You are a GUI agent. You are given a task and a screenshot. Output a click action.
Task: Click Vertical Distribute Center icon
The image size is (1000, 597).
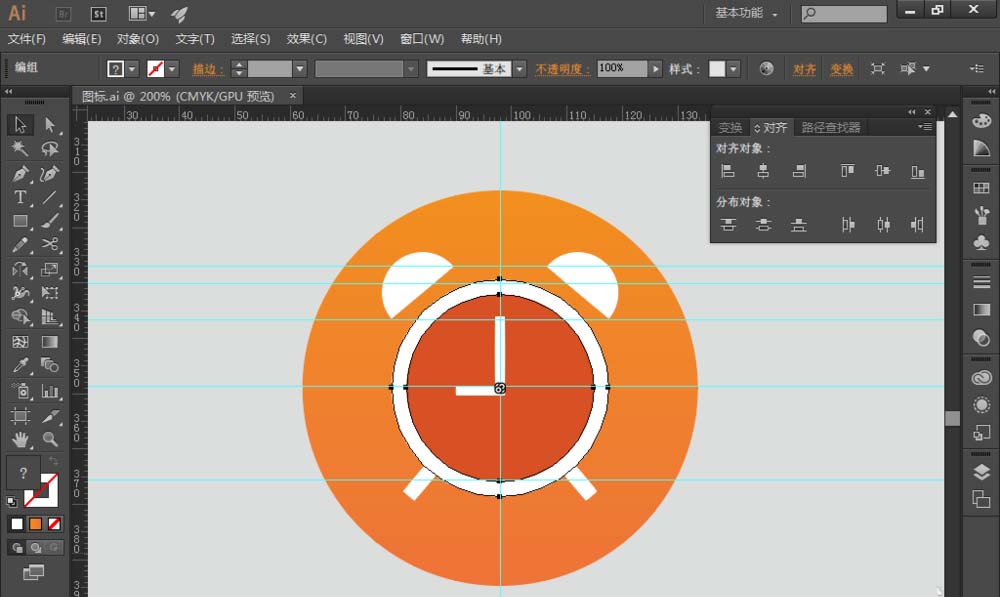[763, 225]
